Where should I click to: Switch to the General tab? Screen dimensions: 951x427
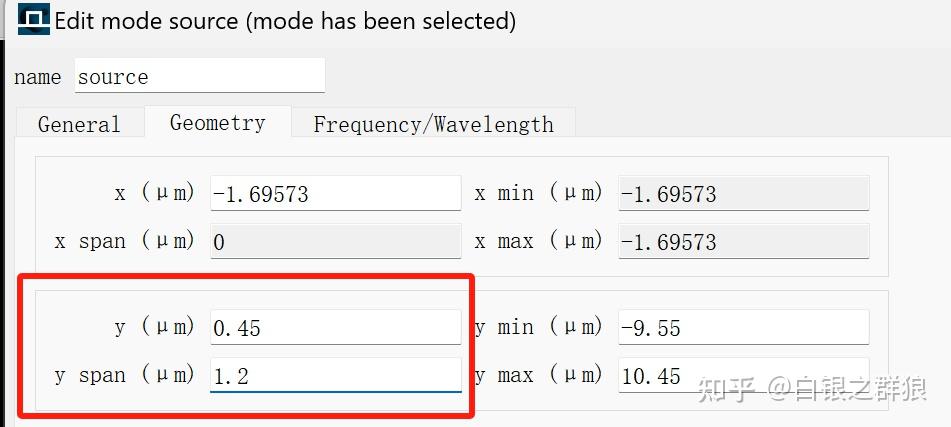79,124
